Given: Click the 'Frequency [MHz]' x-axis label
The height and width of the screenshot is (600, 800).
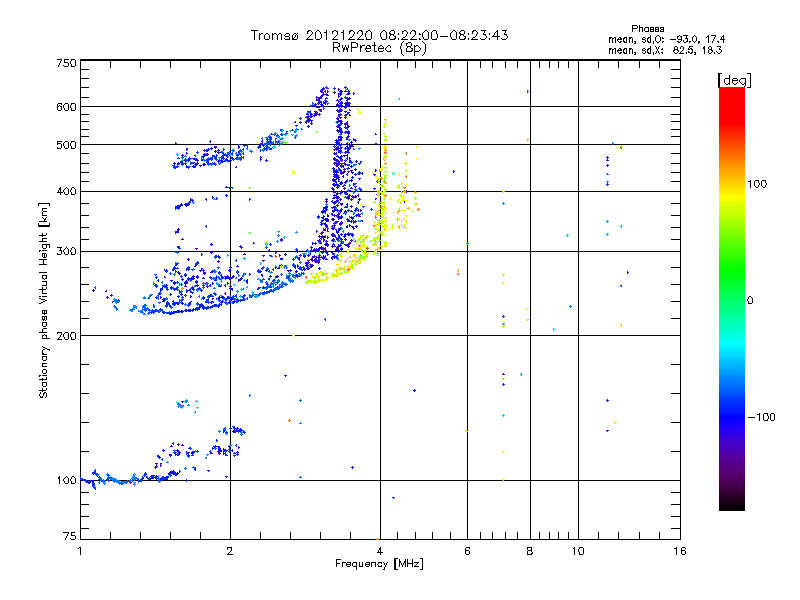Looking at the screenshot, I should (x=379, y=564).
